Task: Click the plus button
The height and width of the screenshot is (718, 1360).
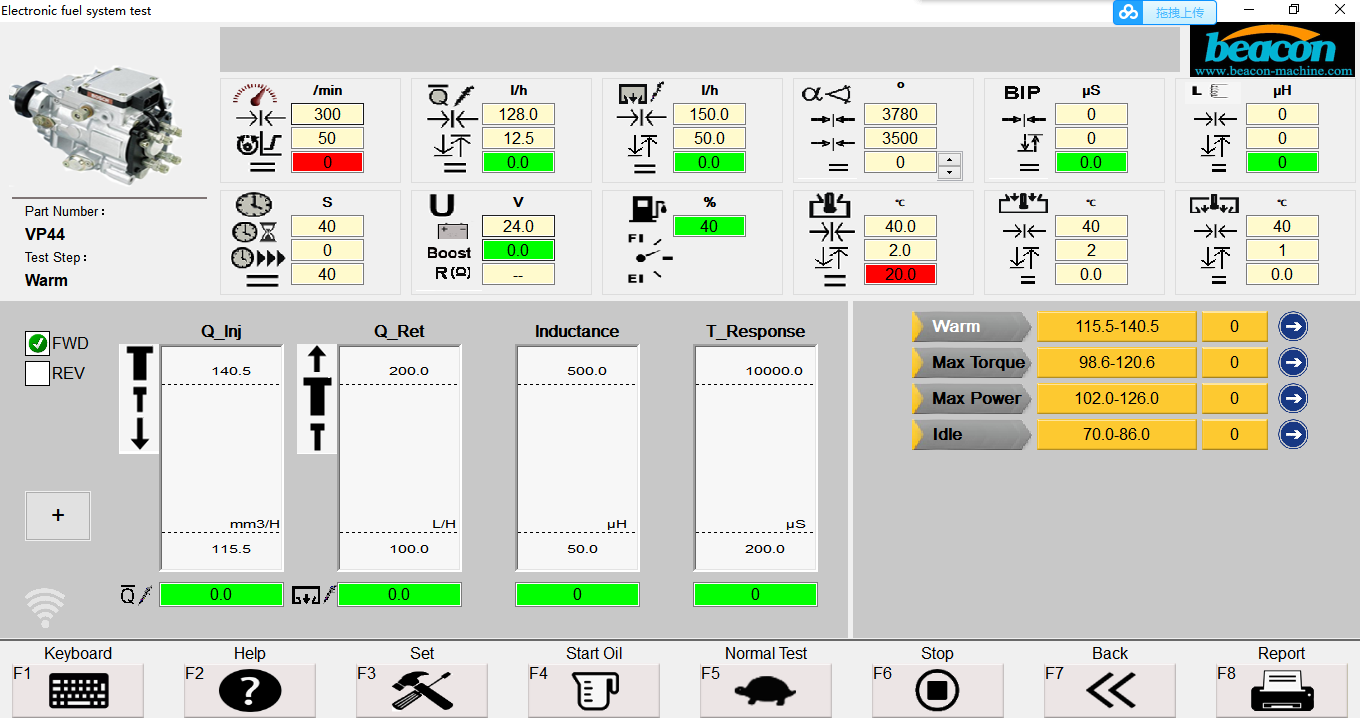Action: pyautogui.click(x=58, y=516)
